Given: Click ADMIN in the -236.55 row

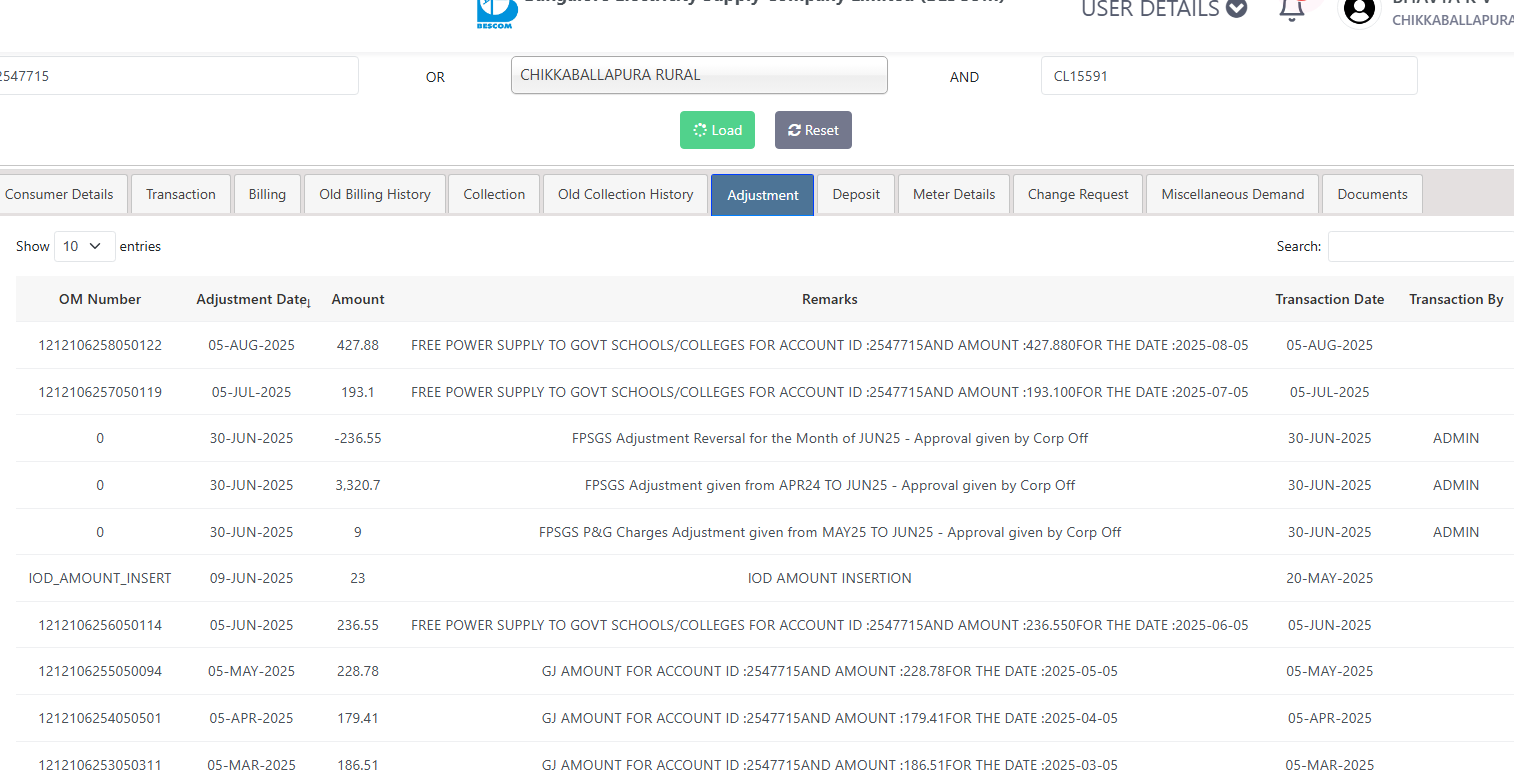Looking at the screenshot, I should tap(1456, 438).
